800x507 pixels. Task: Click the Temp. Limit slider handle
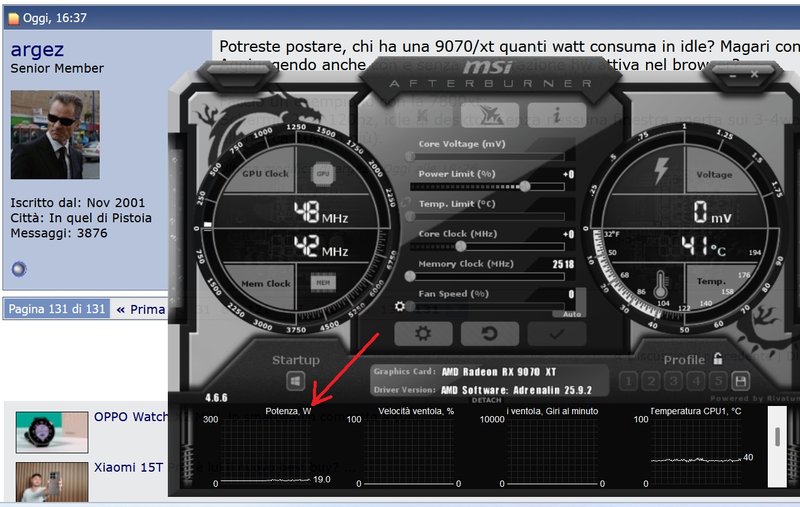(410, 216)
